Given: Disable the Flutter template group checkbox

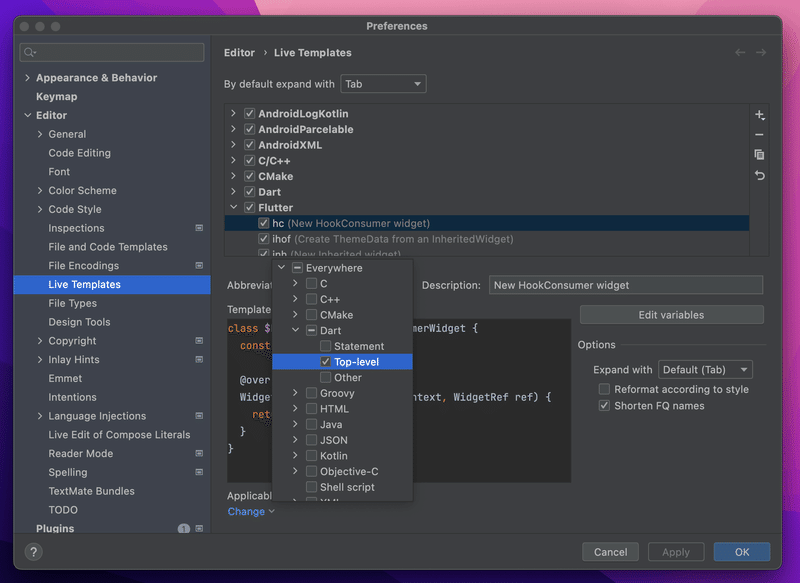Looking at the screenshot, I should [249, 208].
